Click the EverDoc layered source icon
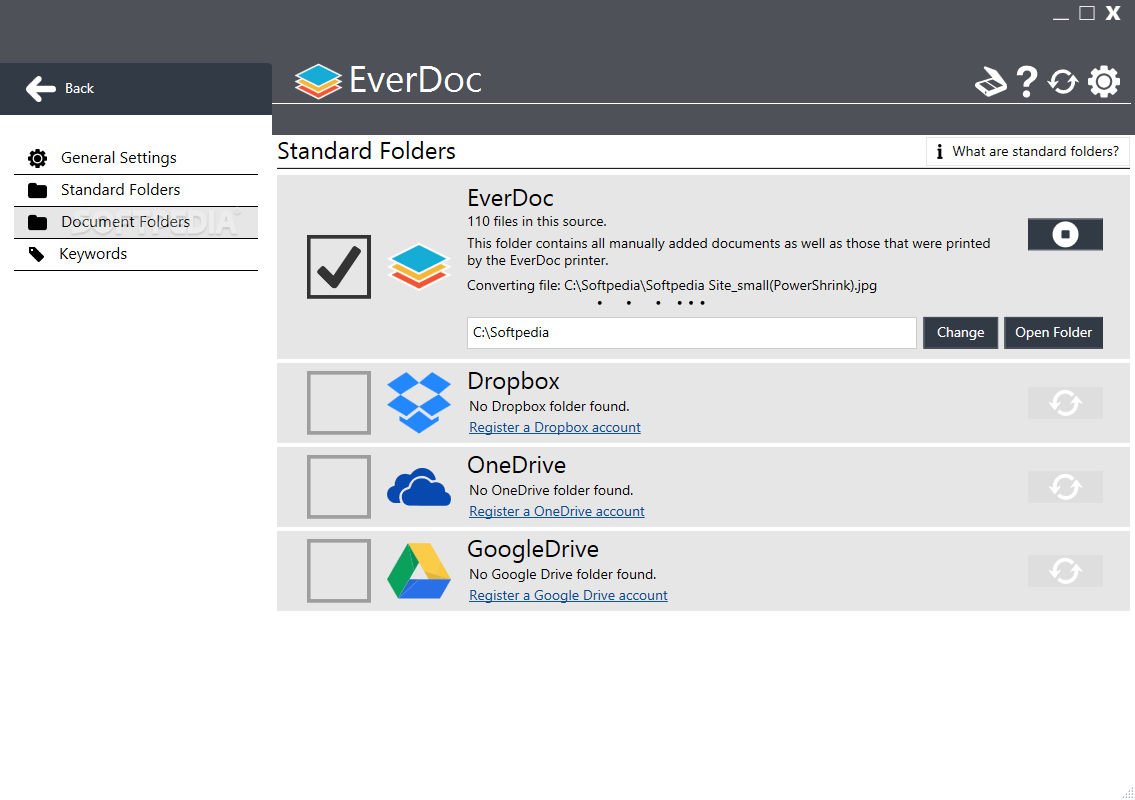The image size is (1135, 800). point(418,266)
